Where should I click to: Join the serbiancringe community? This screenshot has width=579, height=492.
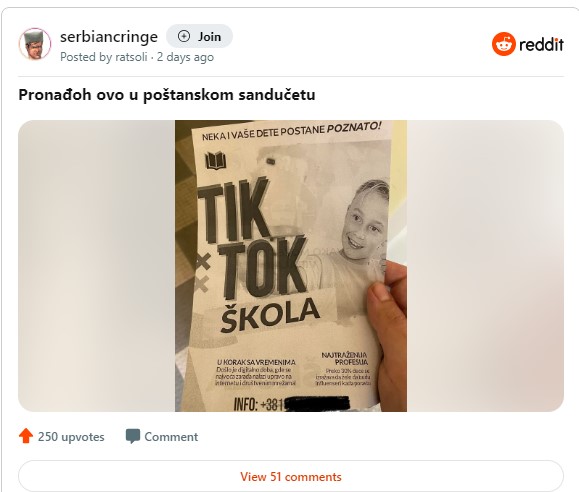coord(199,36)
